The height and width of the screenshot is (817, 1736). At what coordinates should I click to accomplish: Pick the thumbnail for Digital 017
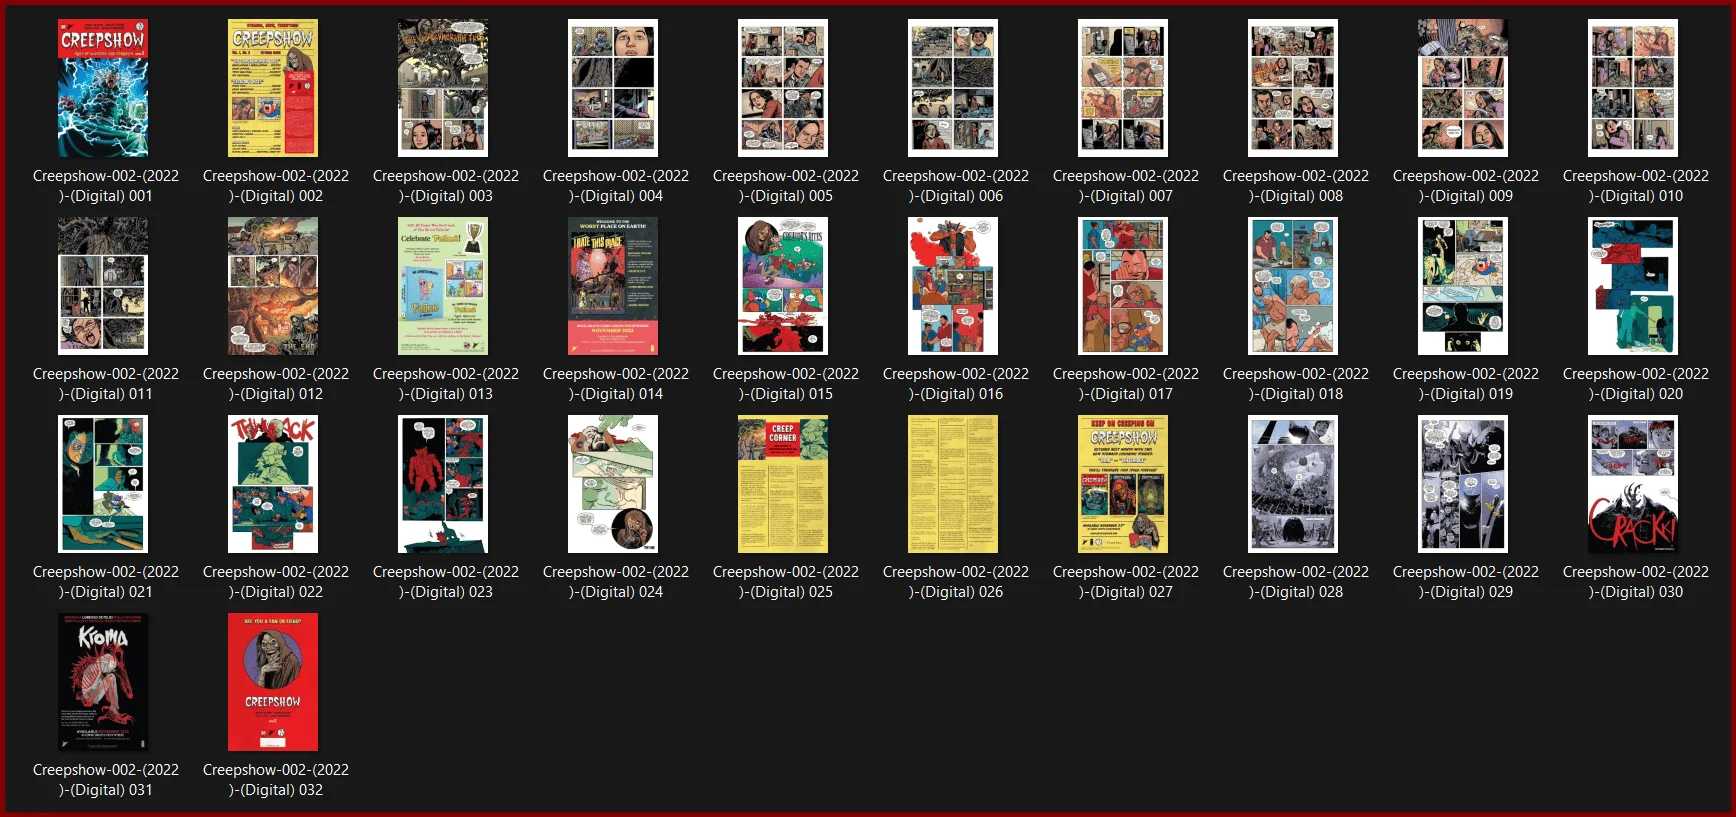coord(1123,286)
